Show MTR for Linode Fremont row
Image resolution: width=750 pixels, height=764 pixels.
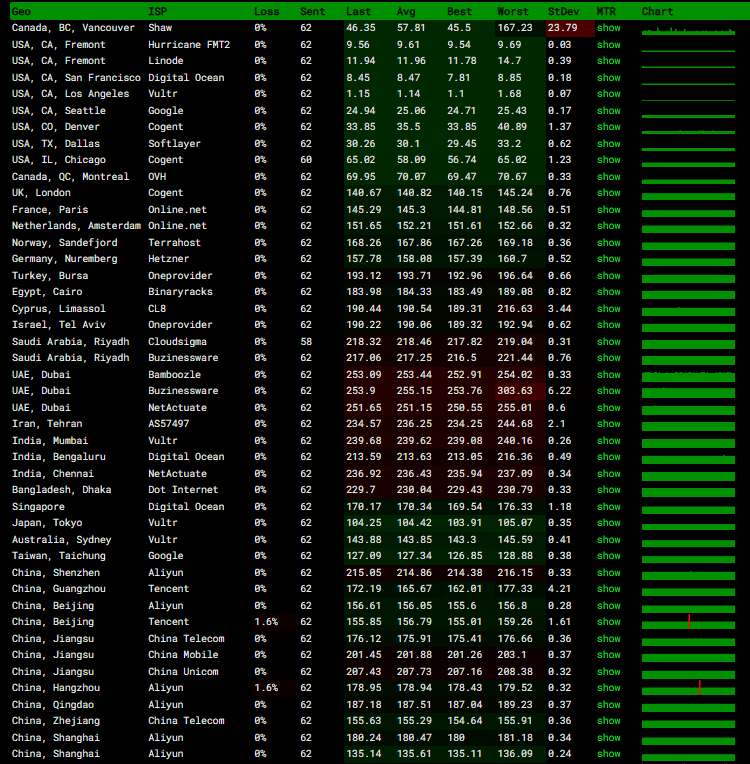[609, 61]
